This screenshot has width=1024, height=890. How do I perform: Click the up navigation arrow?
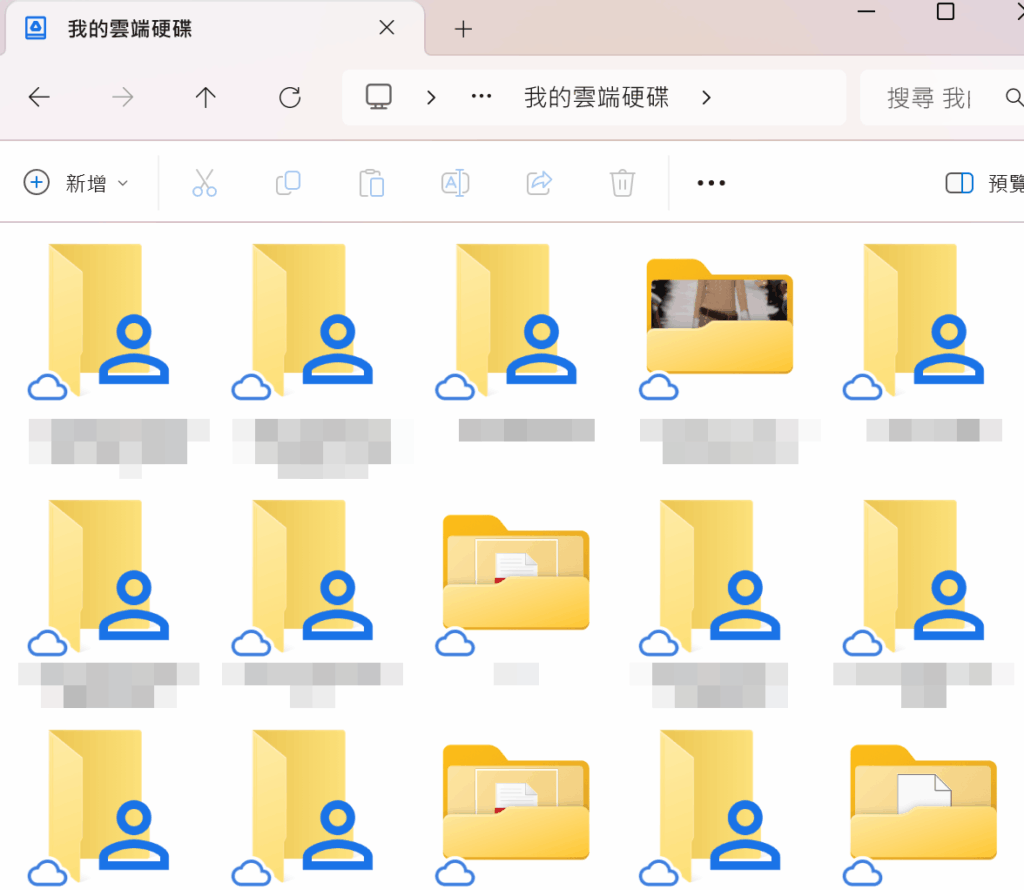click(x=205, y=97)
